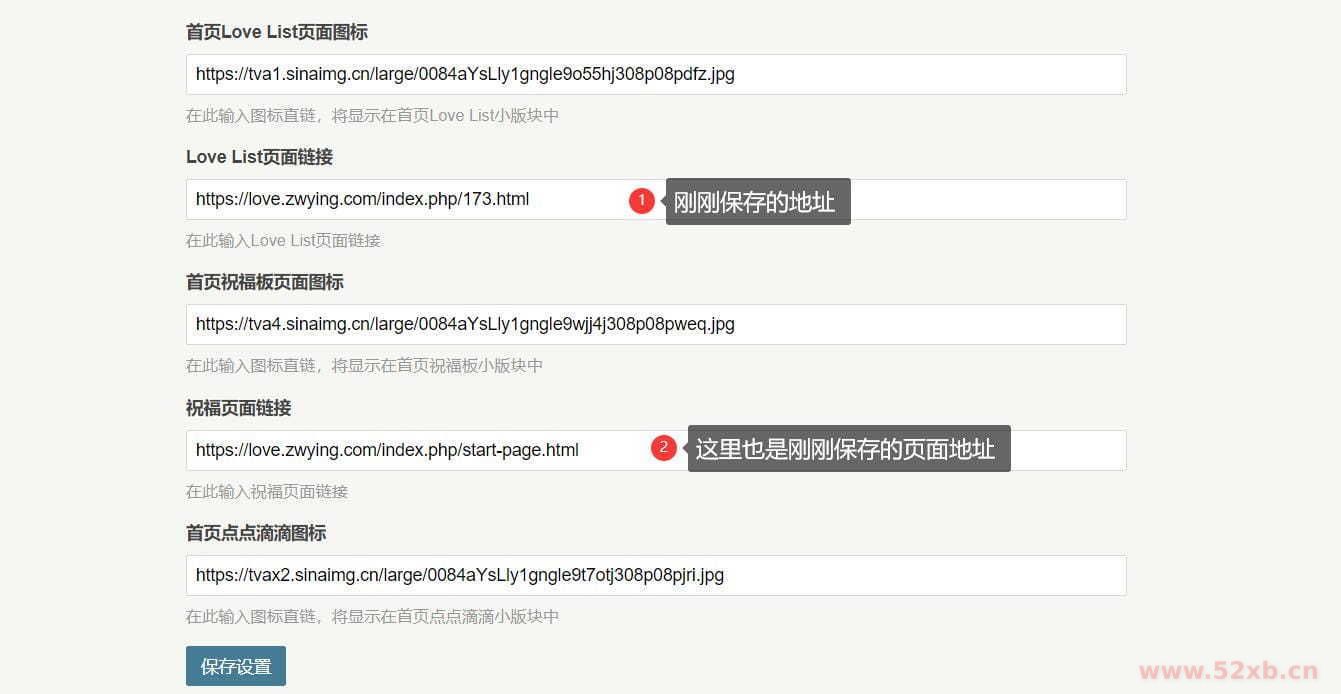The height and width of the screenshot is (694, 1341).
Task: Click the hint text 在此输入祝福页面链接
Action: click(267, 491)
